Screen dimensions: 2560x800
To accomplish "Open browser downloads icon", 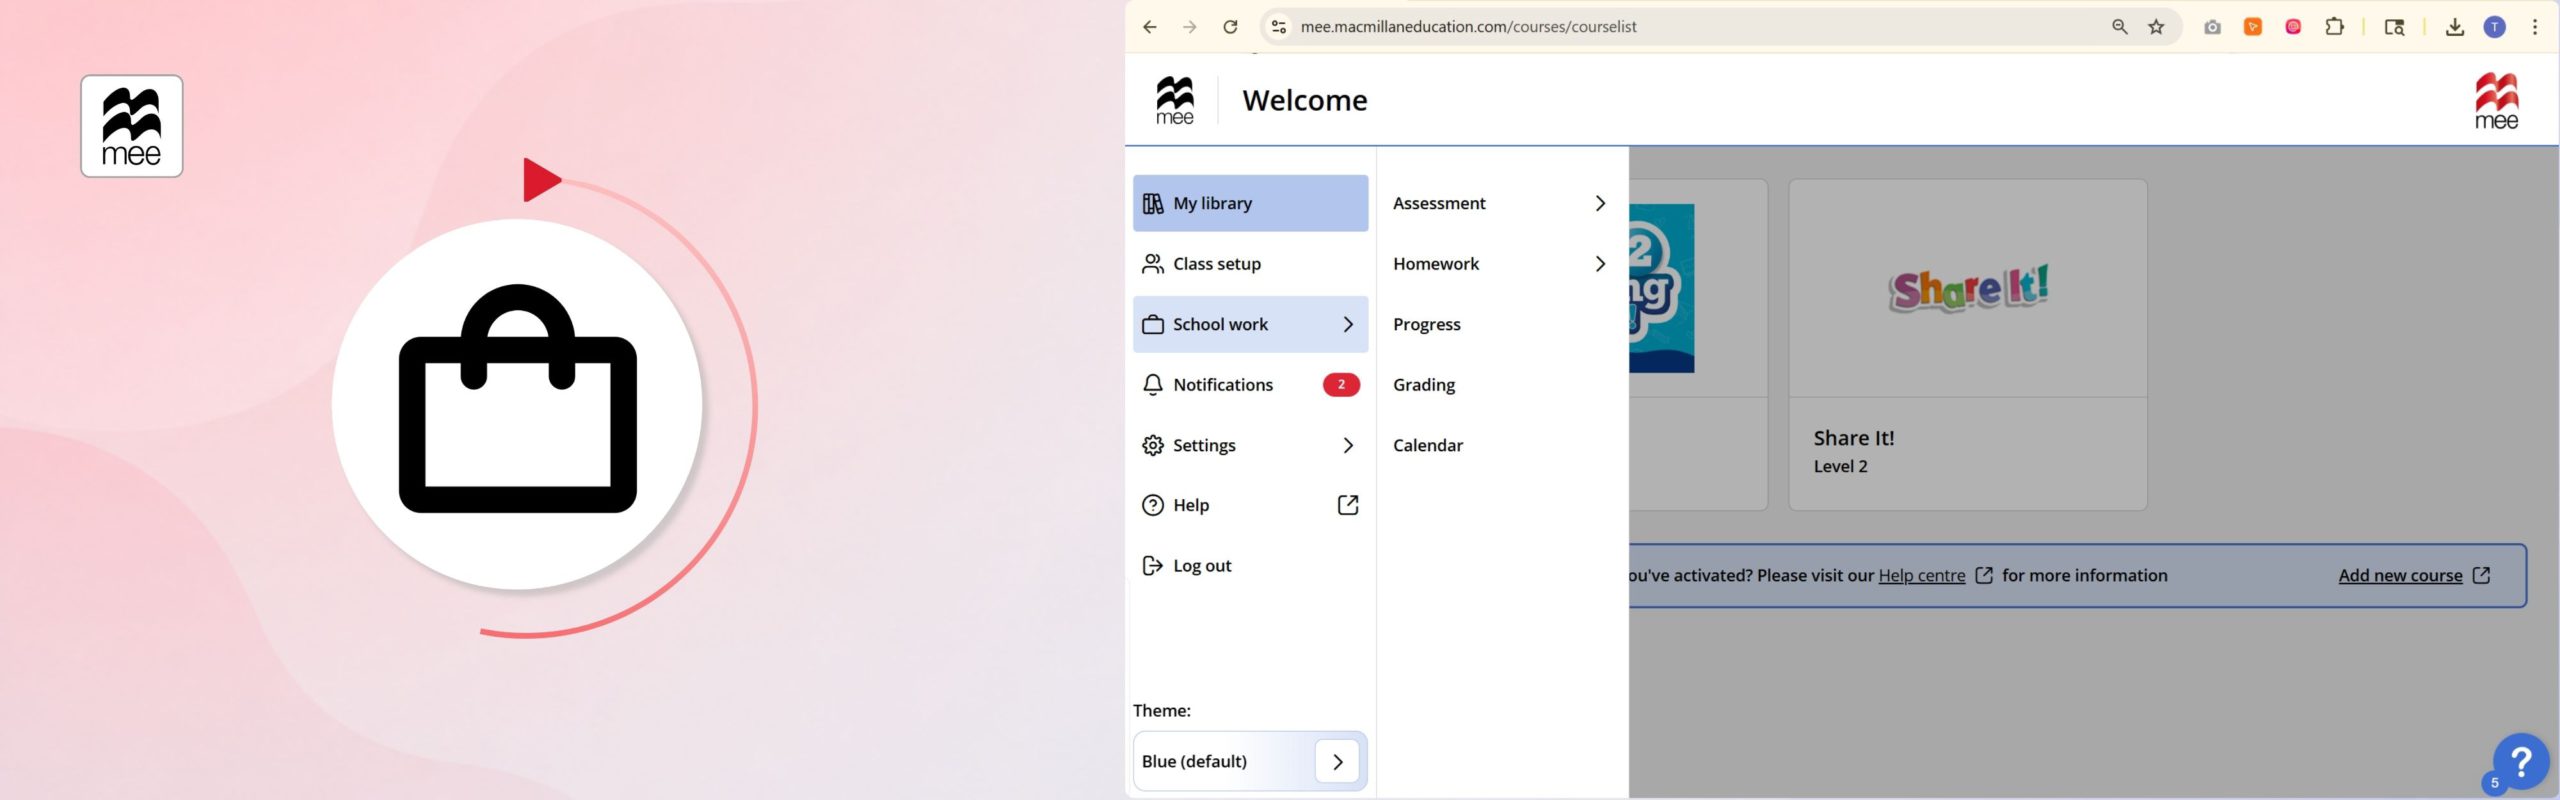I will [2454, 27].
